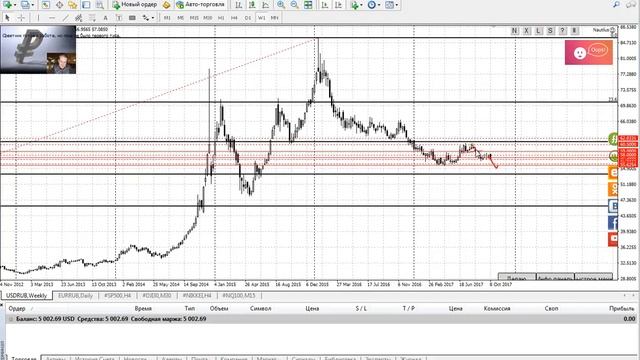Click the ruble webcam video thumbnail
This screenshot has width=640, height=360.
point(38,50)
